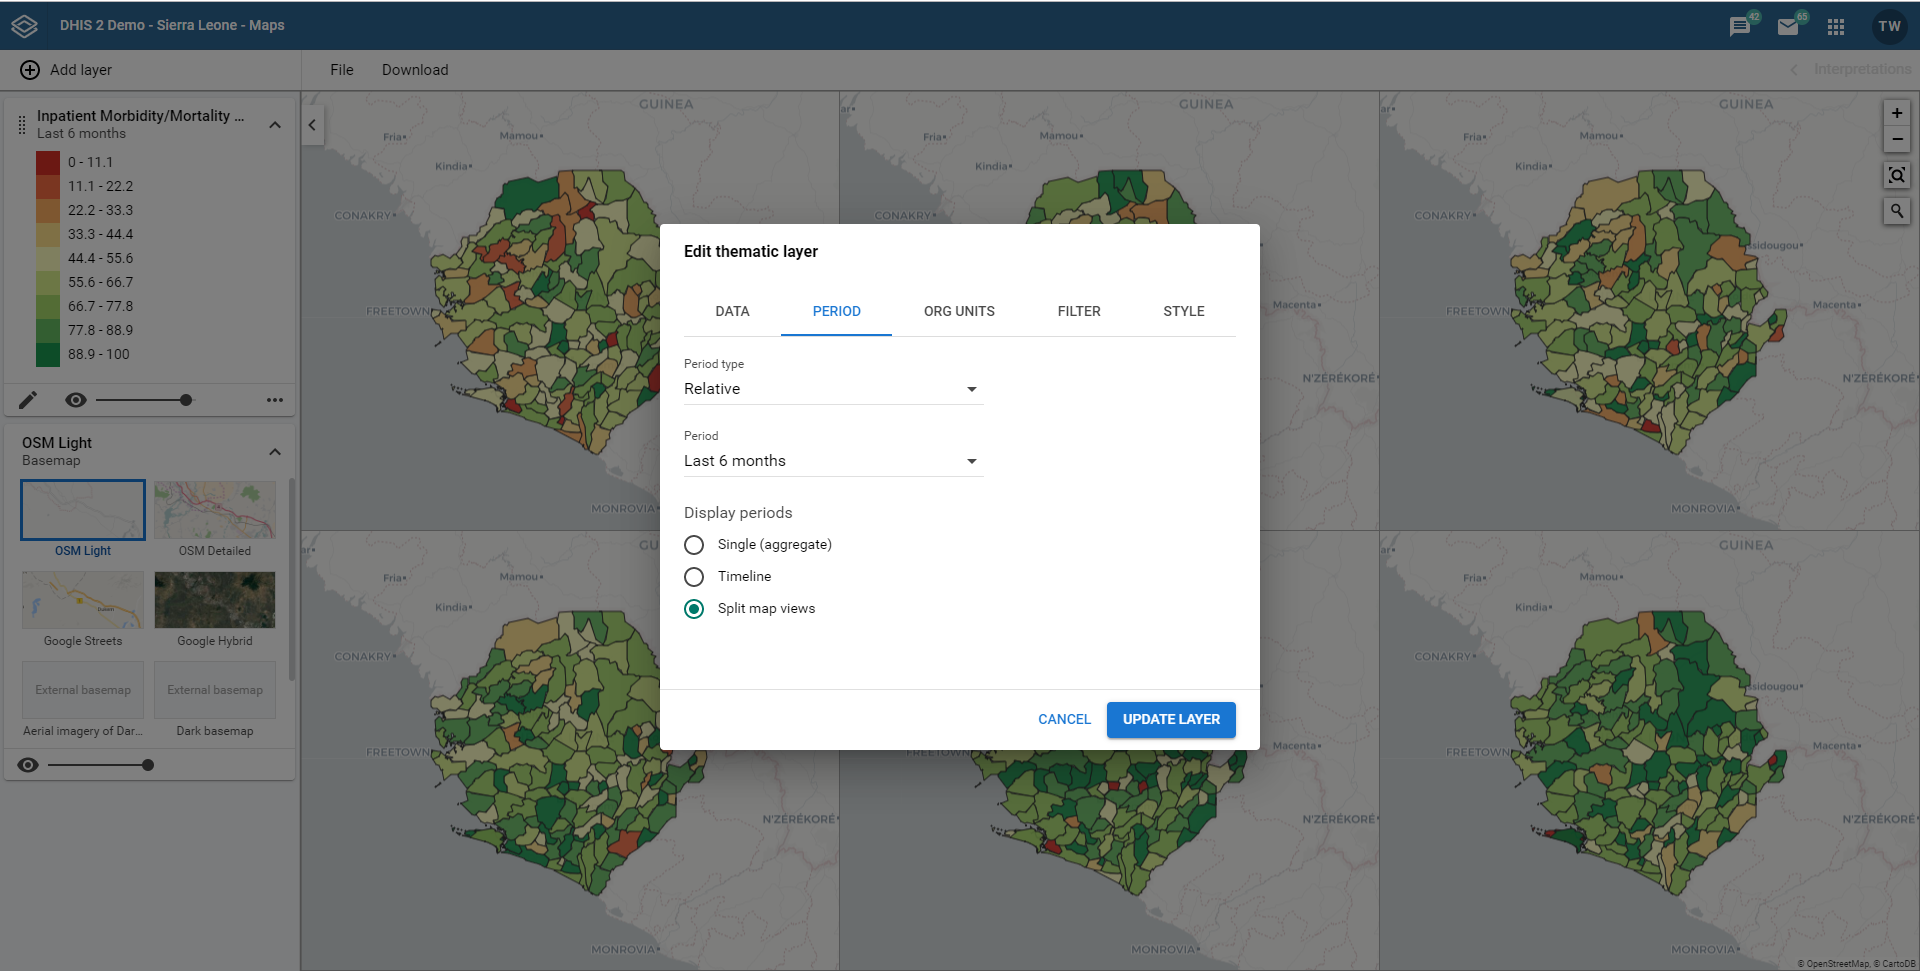Click the zoom out control on the map
The image size is (1920, 971).
coord(1897,139)
